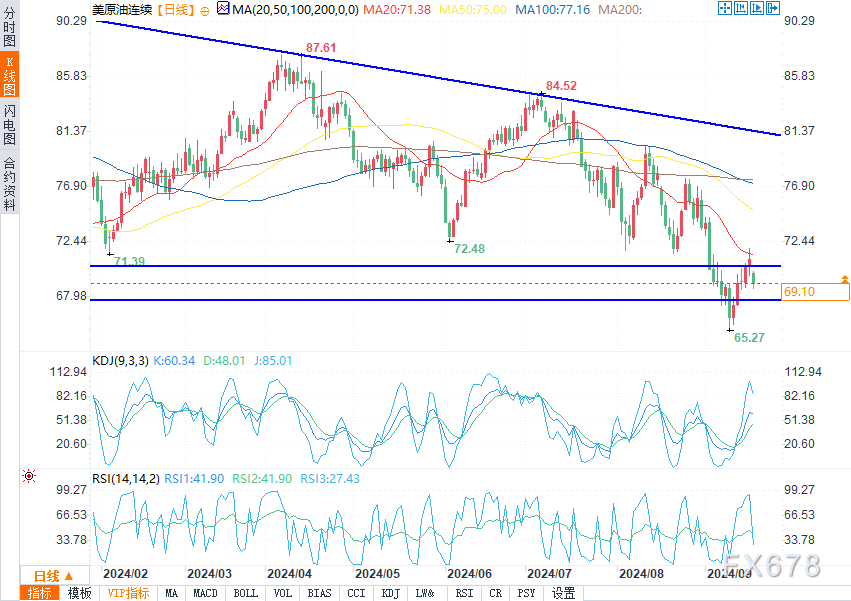Open 合约资料 contract info tab
Viewport: 851px width, 601px height.
(9, 183)
